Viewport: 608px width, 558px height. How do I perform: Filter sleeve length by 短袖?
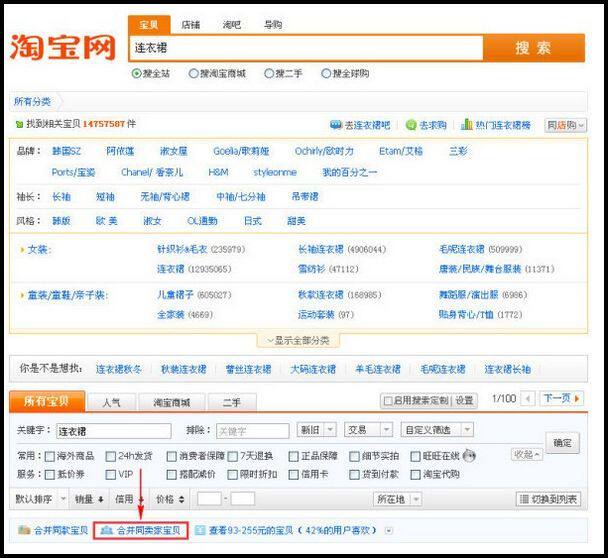click(x=105, y=197)
